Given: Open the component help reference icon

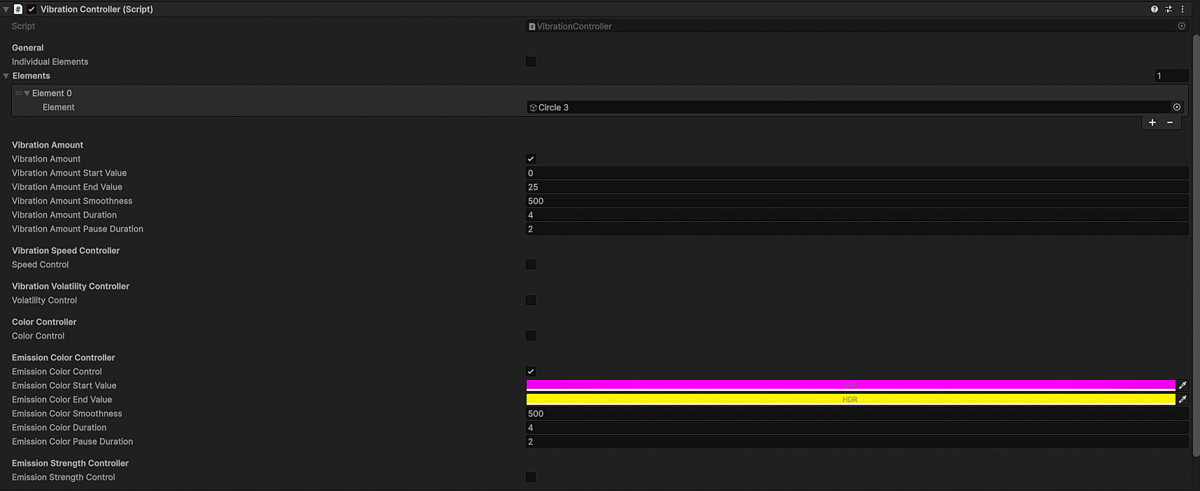Looking at the screenshot, I should click(1154, 9).
